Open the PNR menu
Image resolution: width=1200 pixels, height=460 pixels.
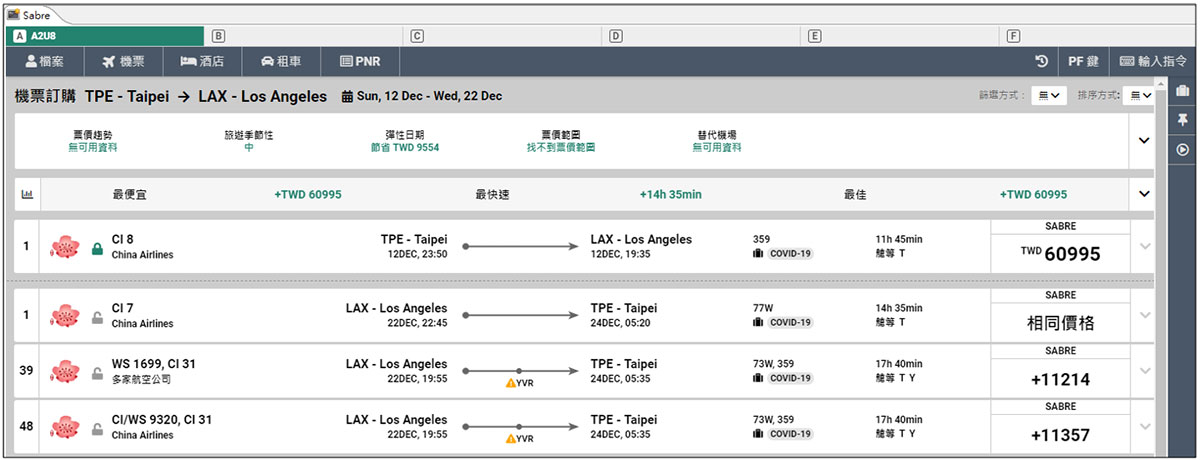[x=360, y=61]
